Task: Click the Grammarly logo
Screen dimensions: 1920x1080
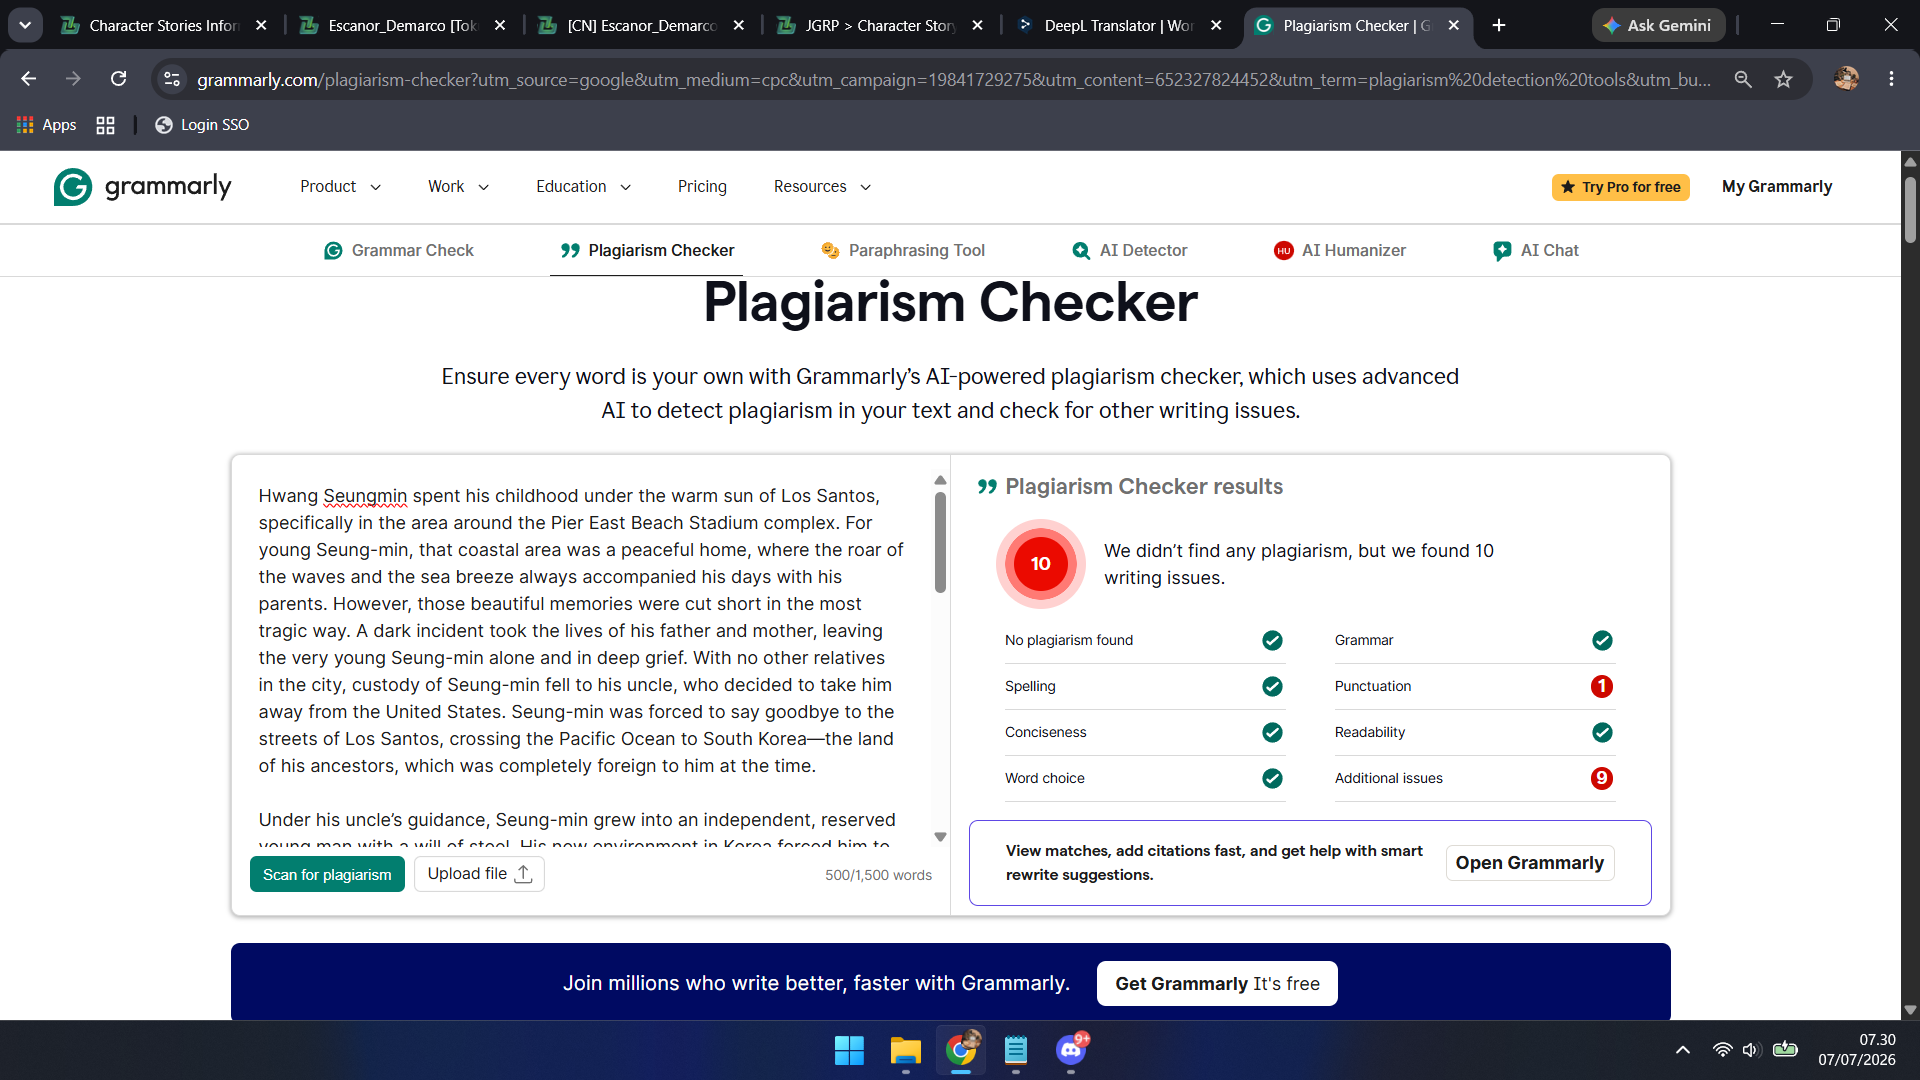Action: click(142, 187)
